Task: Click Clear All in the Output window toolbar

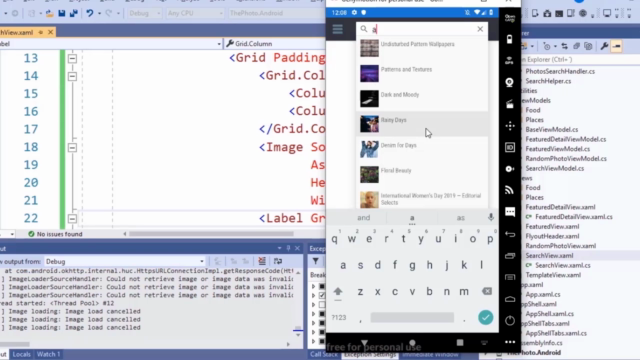Action: coord(262,261)
